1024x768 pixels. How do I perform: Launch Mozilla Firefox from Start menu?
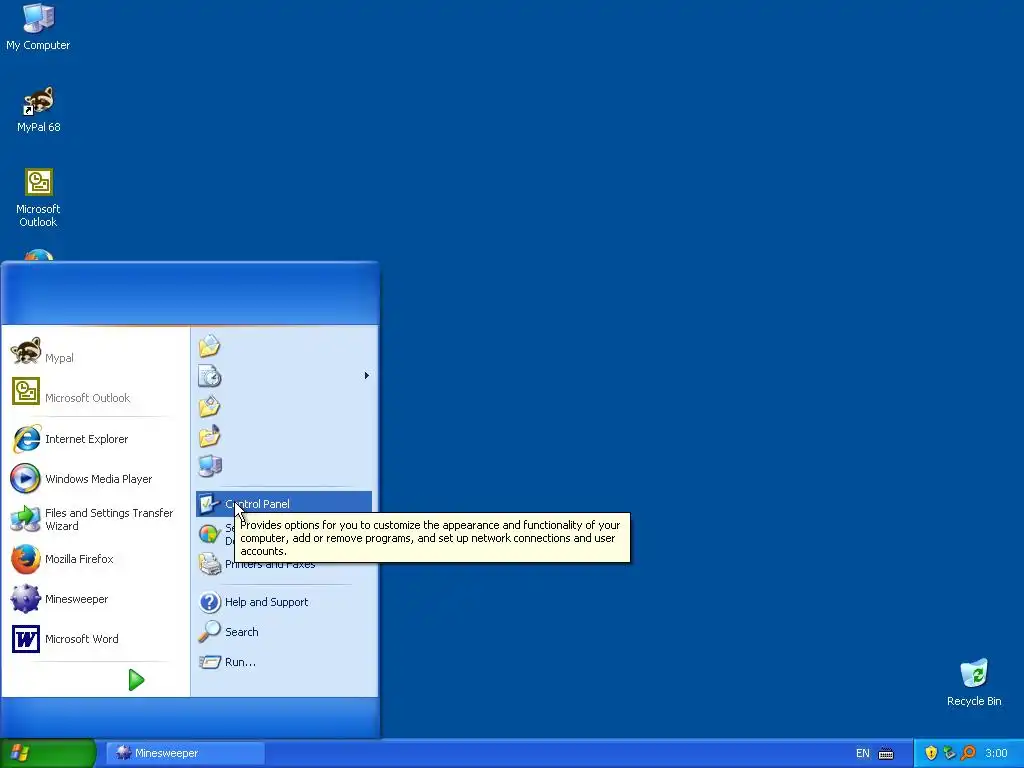pyautogui.click(x=95, y=559)
